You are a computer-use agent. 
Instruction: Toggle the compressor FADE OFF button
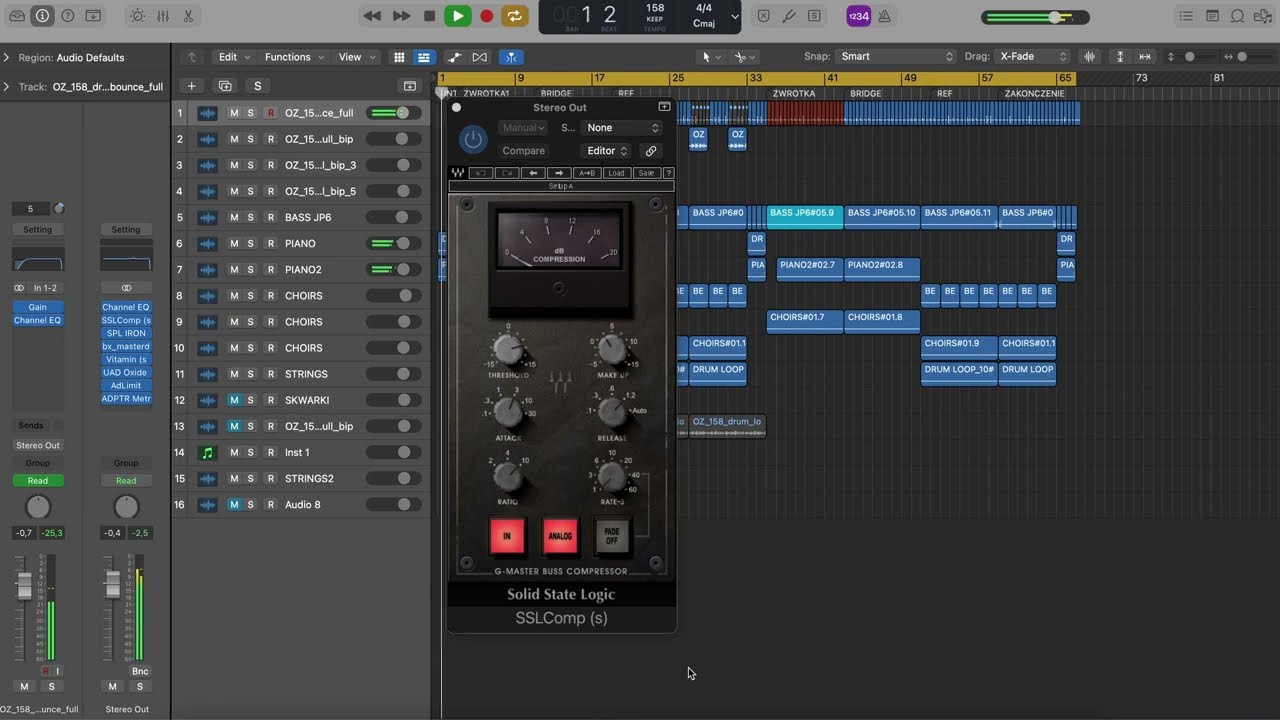tap(612, 537)
